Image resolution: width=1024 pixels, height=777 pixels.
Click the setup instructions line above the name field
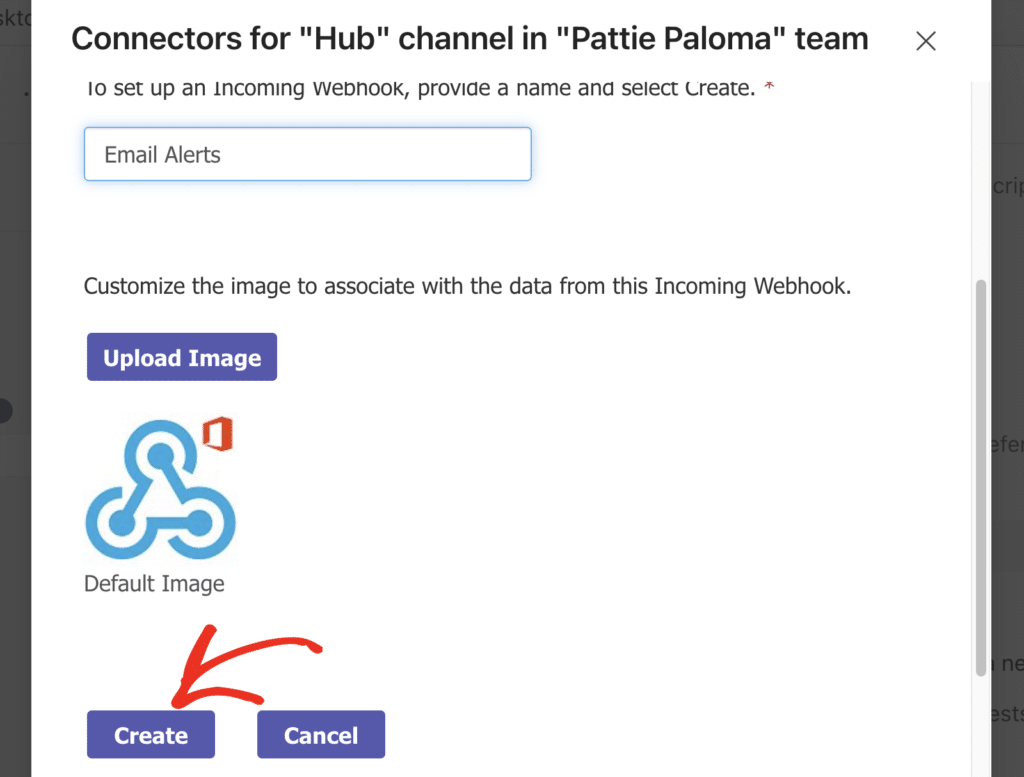point(420,88)
